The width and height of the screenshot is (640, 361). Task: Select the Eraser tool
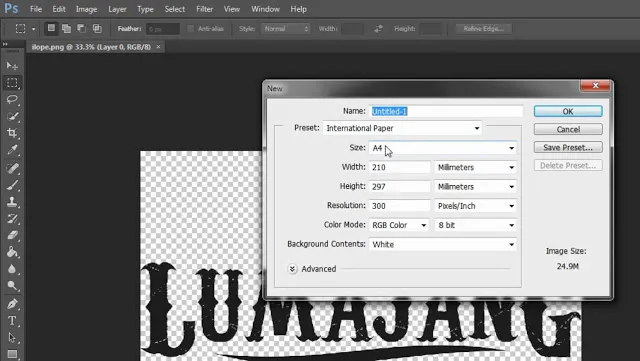(12, 235)
